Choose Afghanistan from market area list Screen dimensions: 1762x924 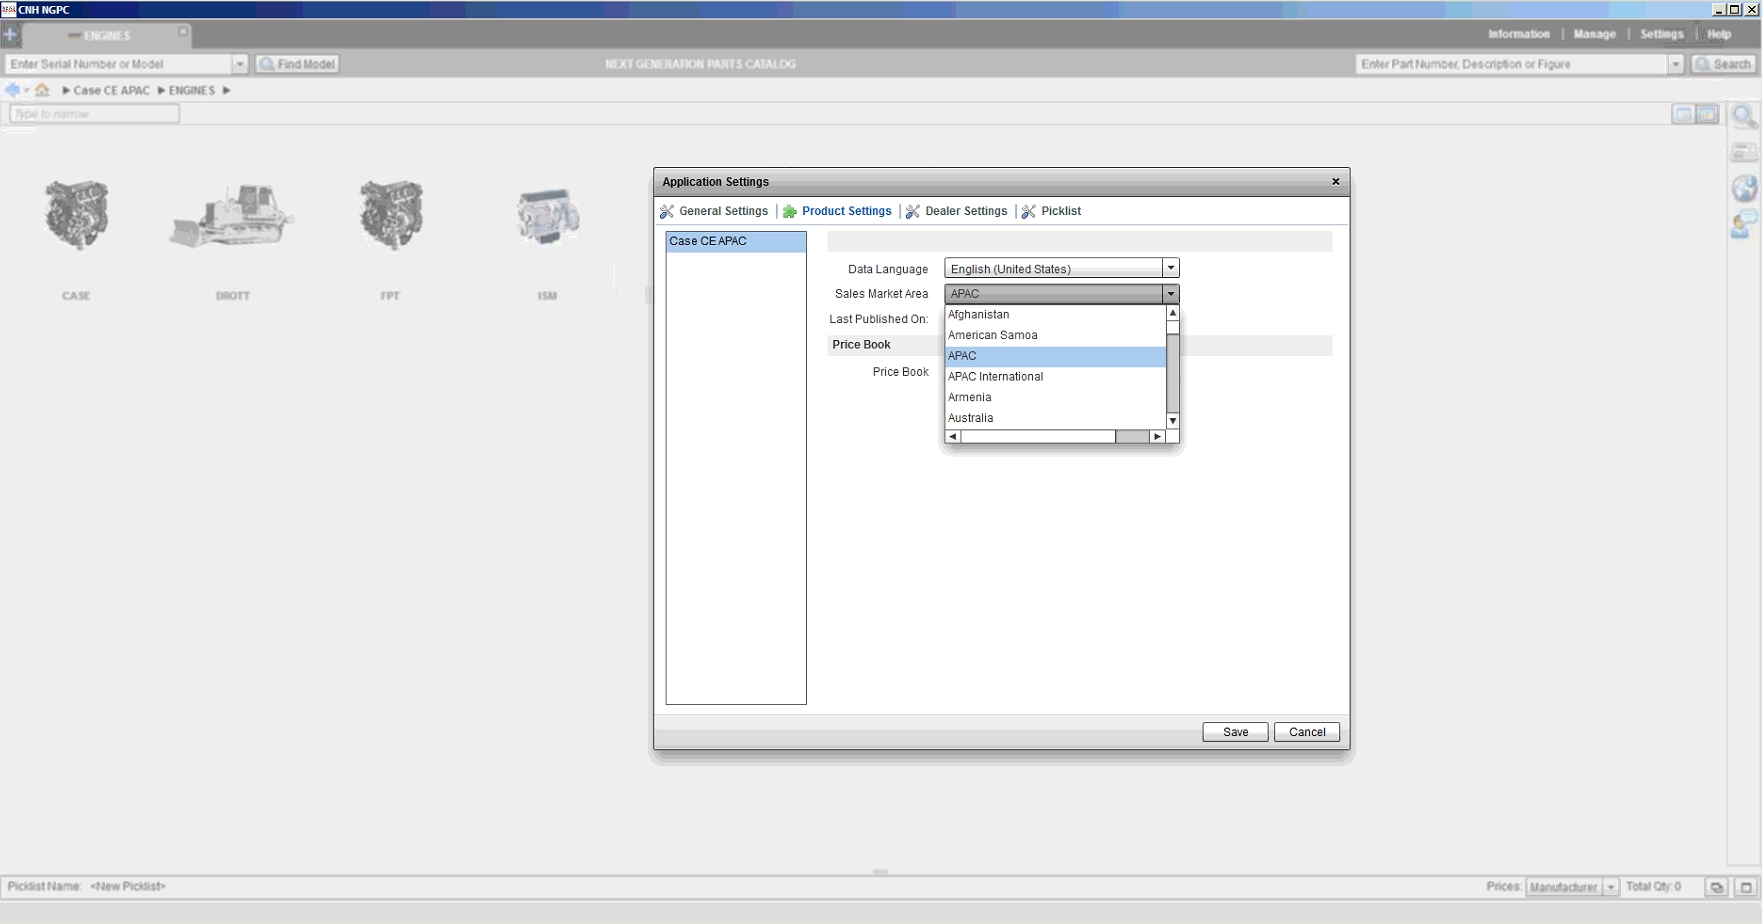tap(1056, 315)
